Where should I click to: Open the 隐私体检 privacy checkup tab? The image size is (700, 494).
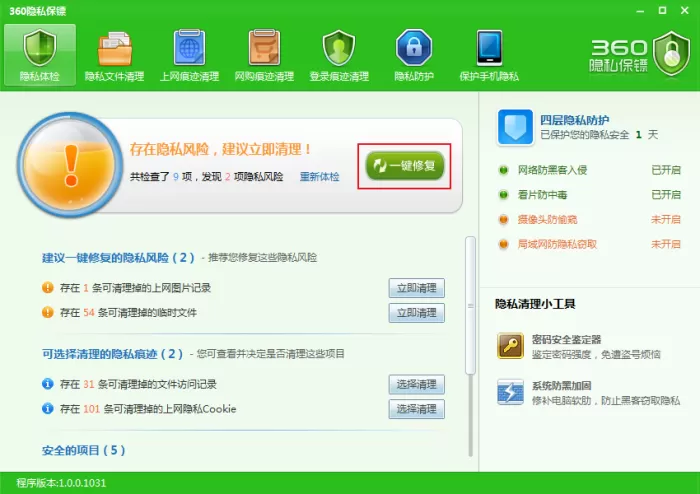(40, 55)
